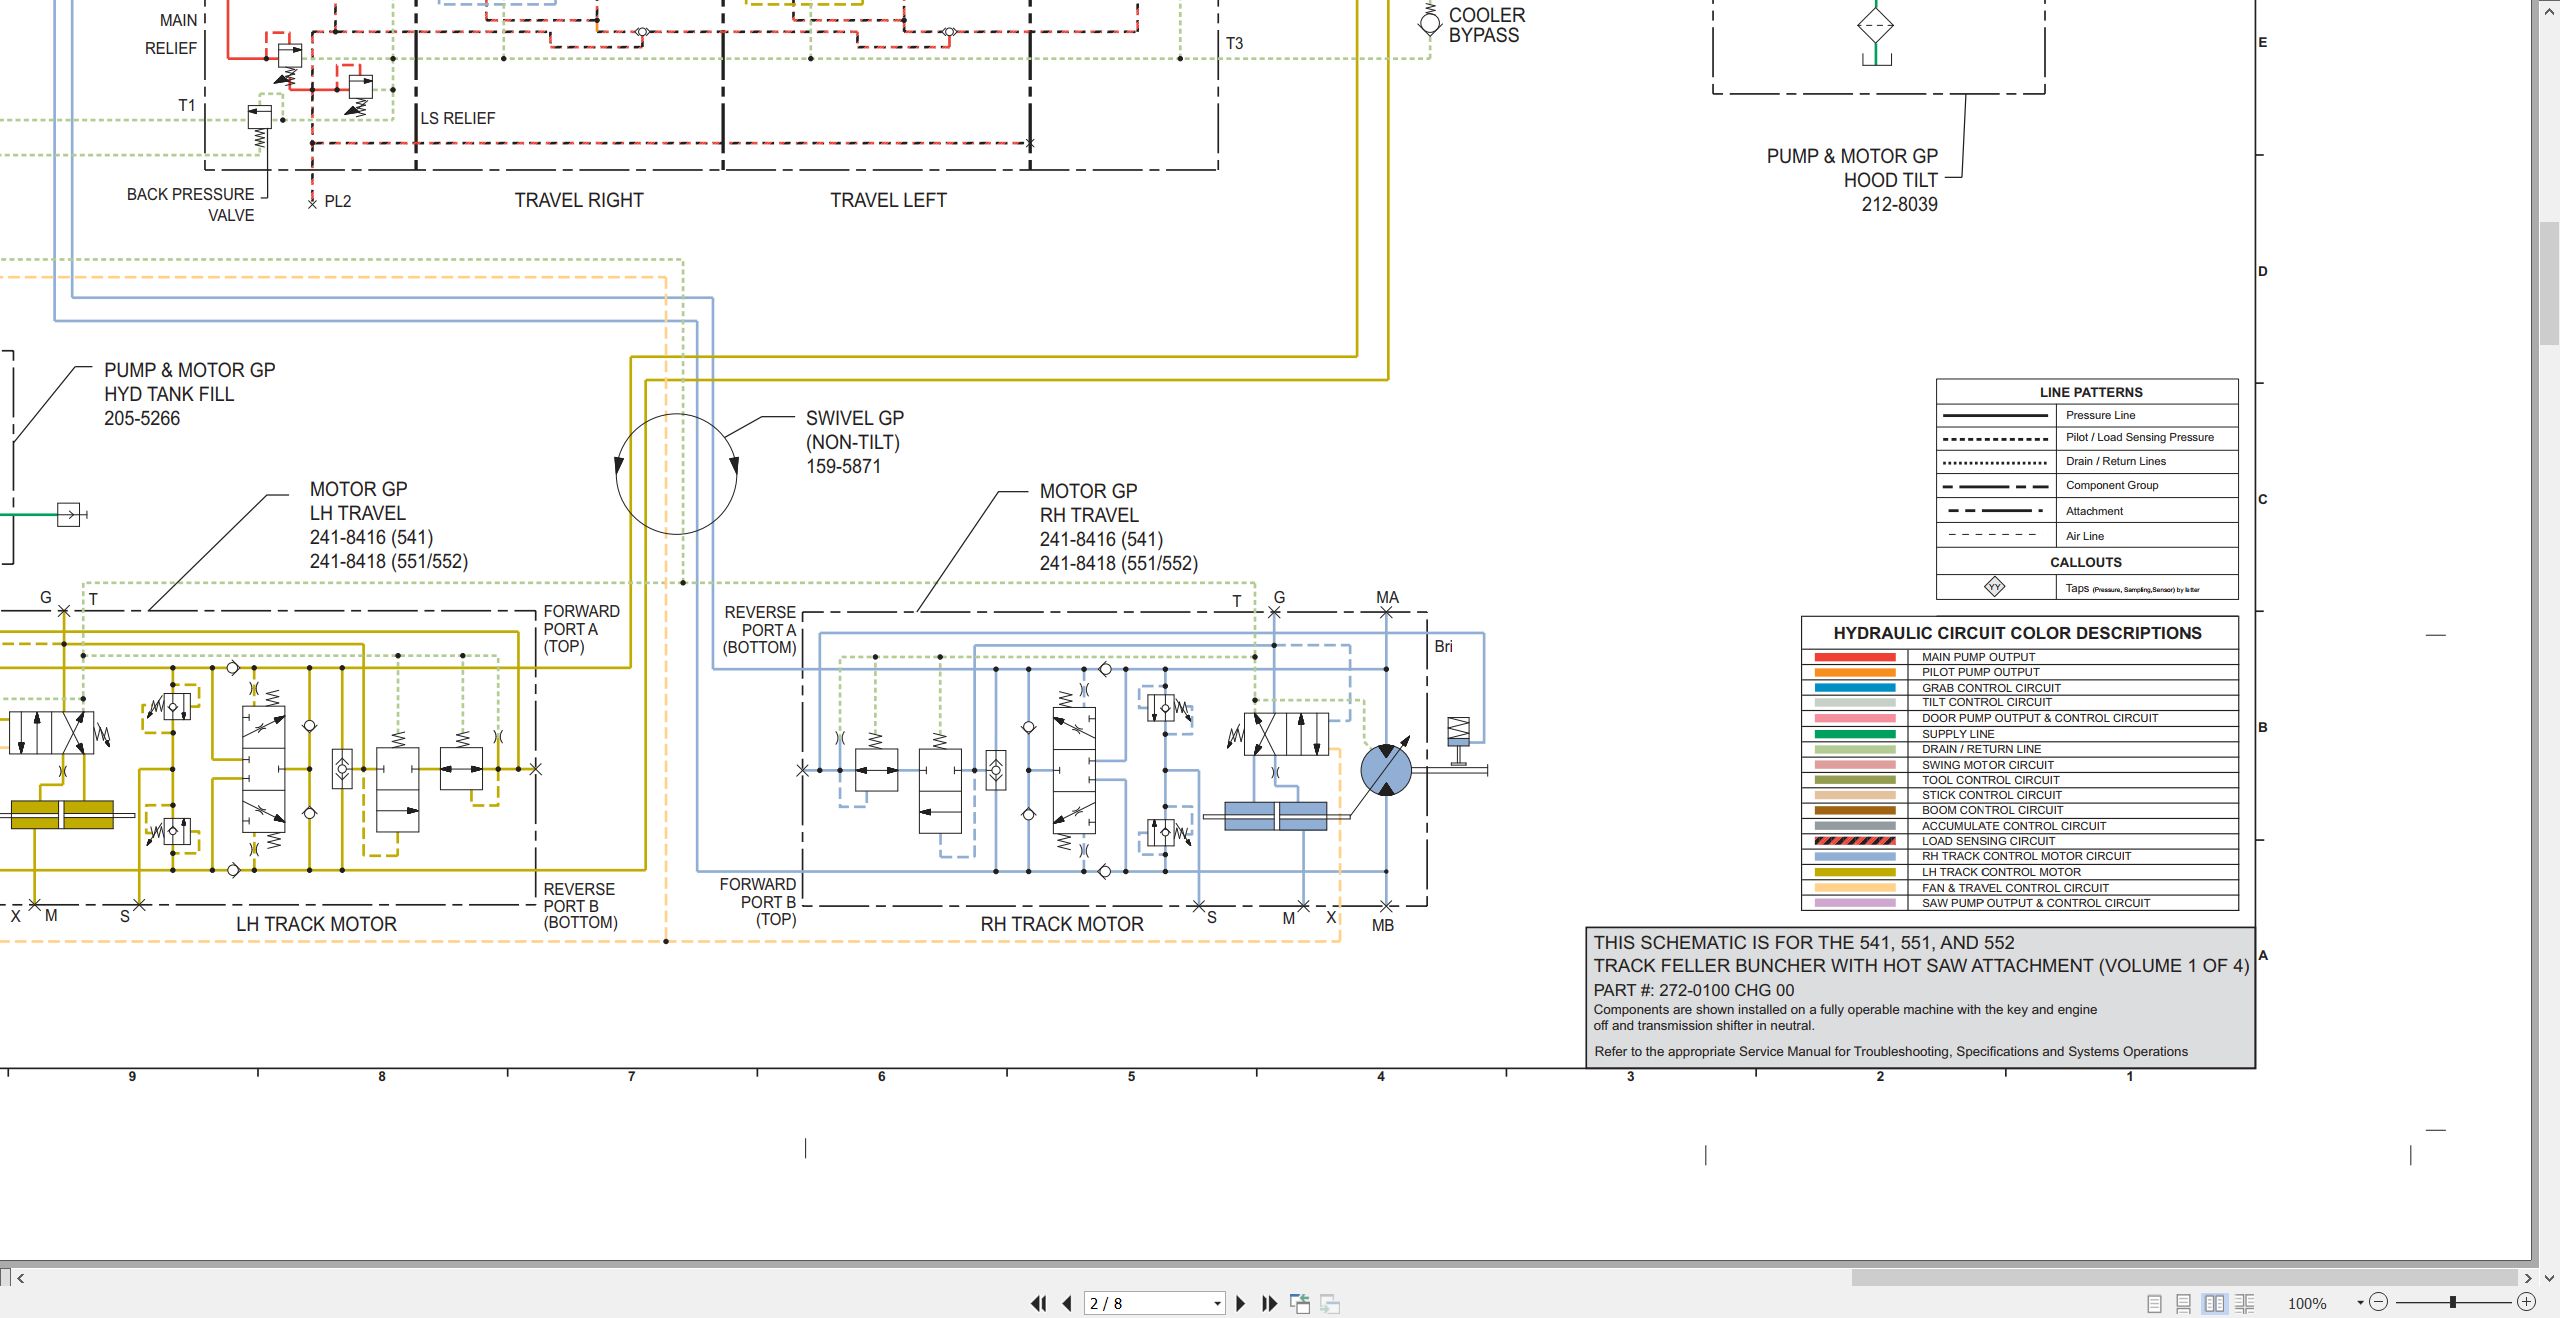
Task: Click the orange PILOT PUMP OUTPUT swatch
Action: coord(1855,672)
